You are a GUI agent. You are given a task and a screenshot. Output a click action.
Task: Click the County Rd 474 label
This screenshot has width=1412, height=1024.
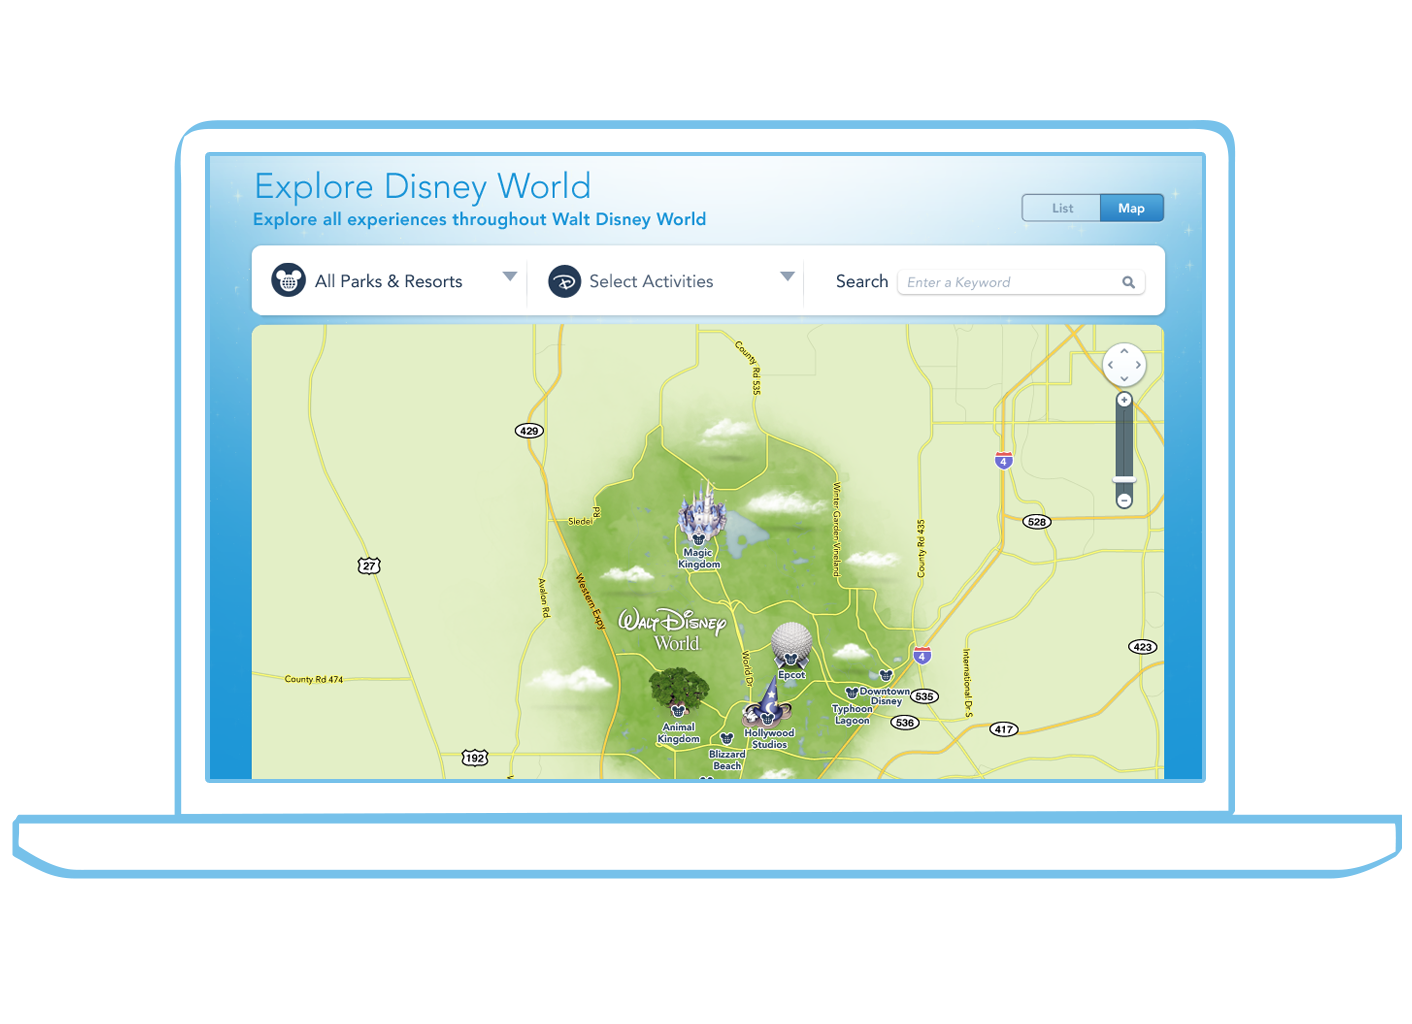tap(314, 679)
